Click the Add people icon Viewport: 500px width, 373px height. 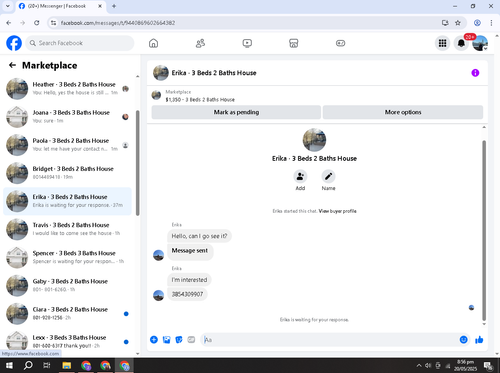coord(300,176)
